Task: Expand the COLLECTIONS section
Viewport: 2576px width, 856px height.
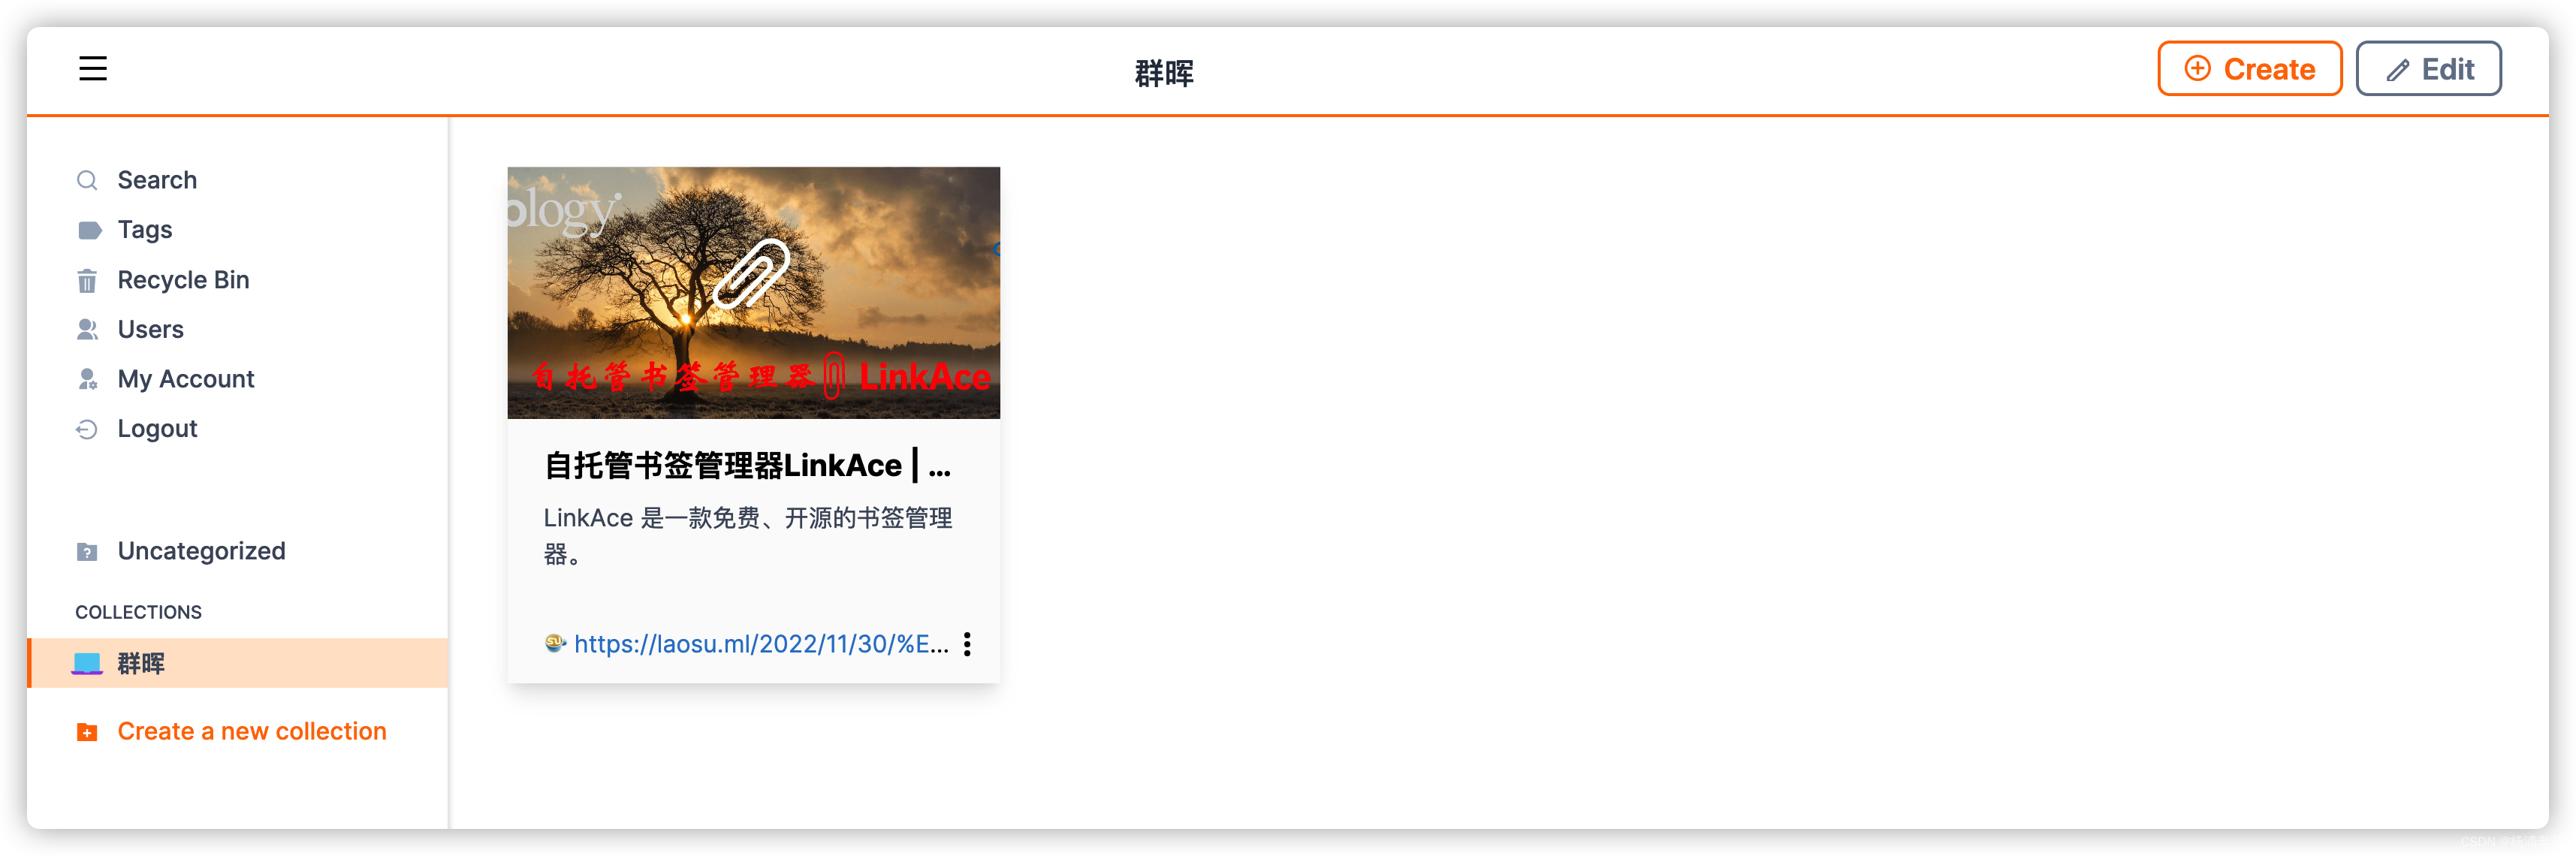Action: tap(138, 610)
